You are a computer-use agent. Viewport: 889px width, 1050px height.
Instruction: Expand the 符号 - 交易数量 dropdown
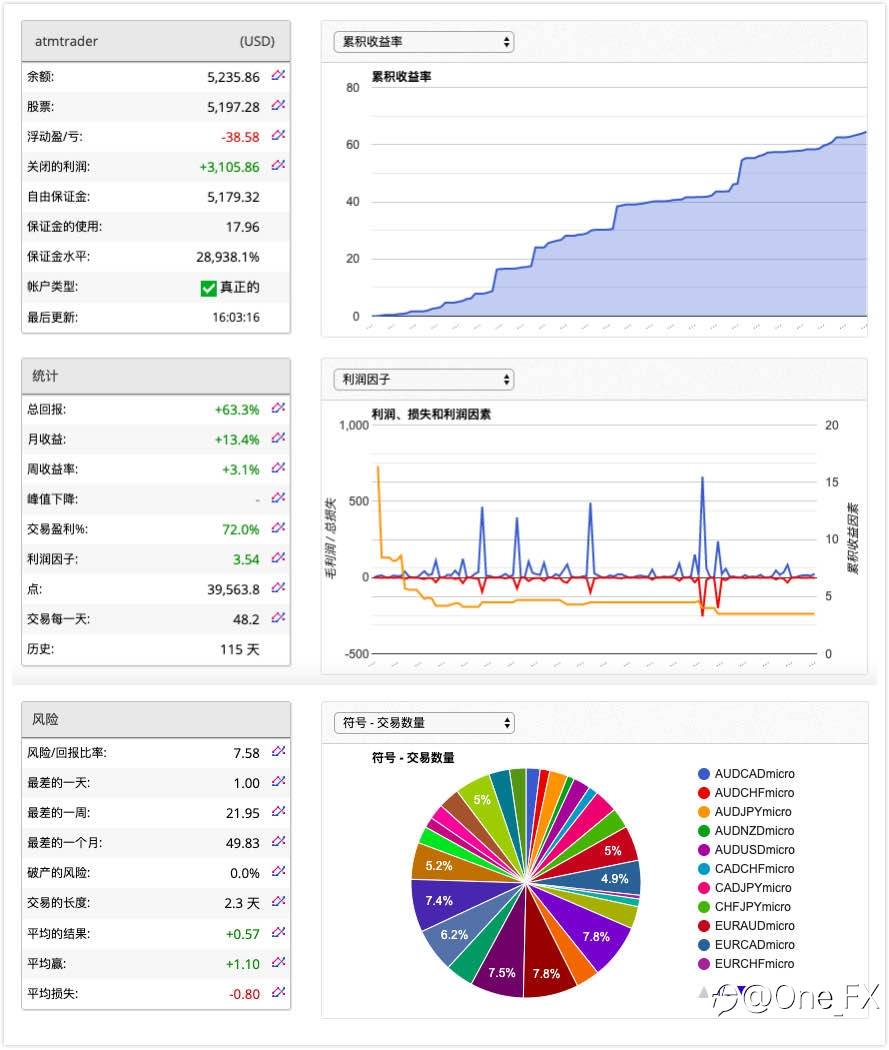[x=424, y=723]
